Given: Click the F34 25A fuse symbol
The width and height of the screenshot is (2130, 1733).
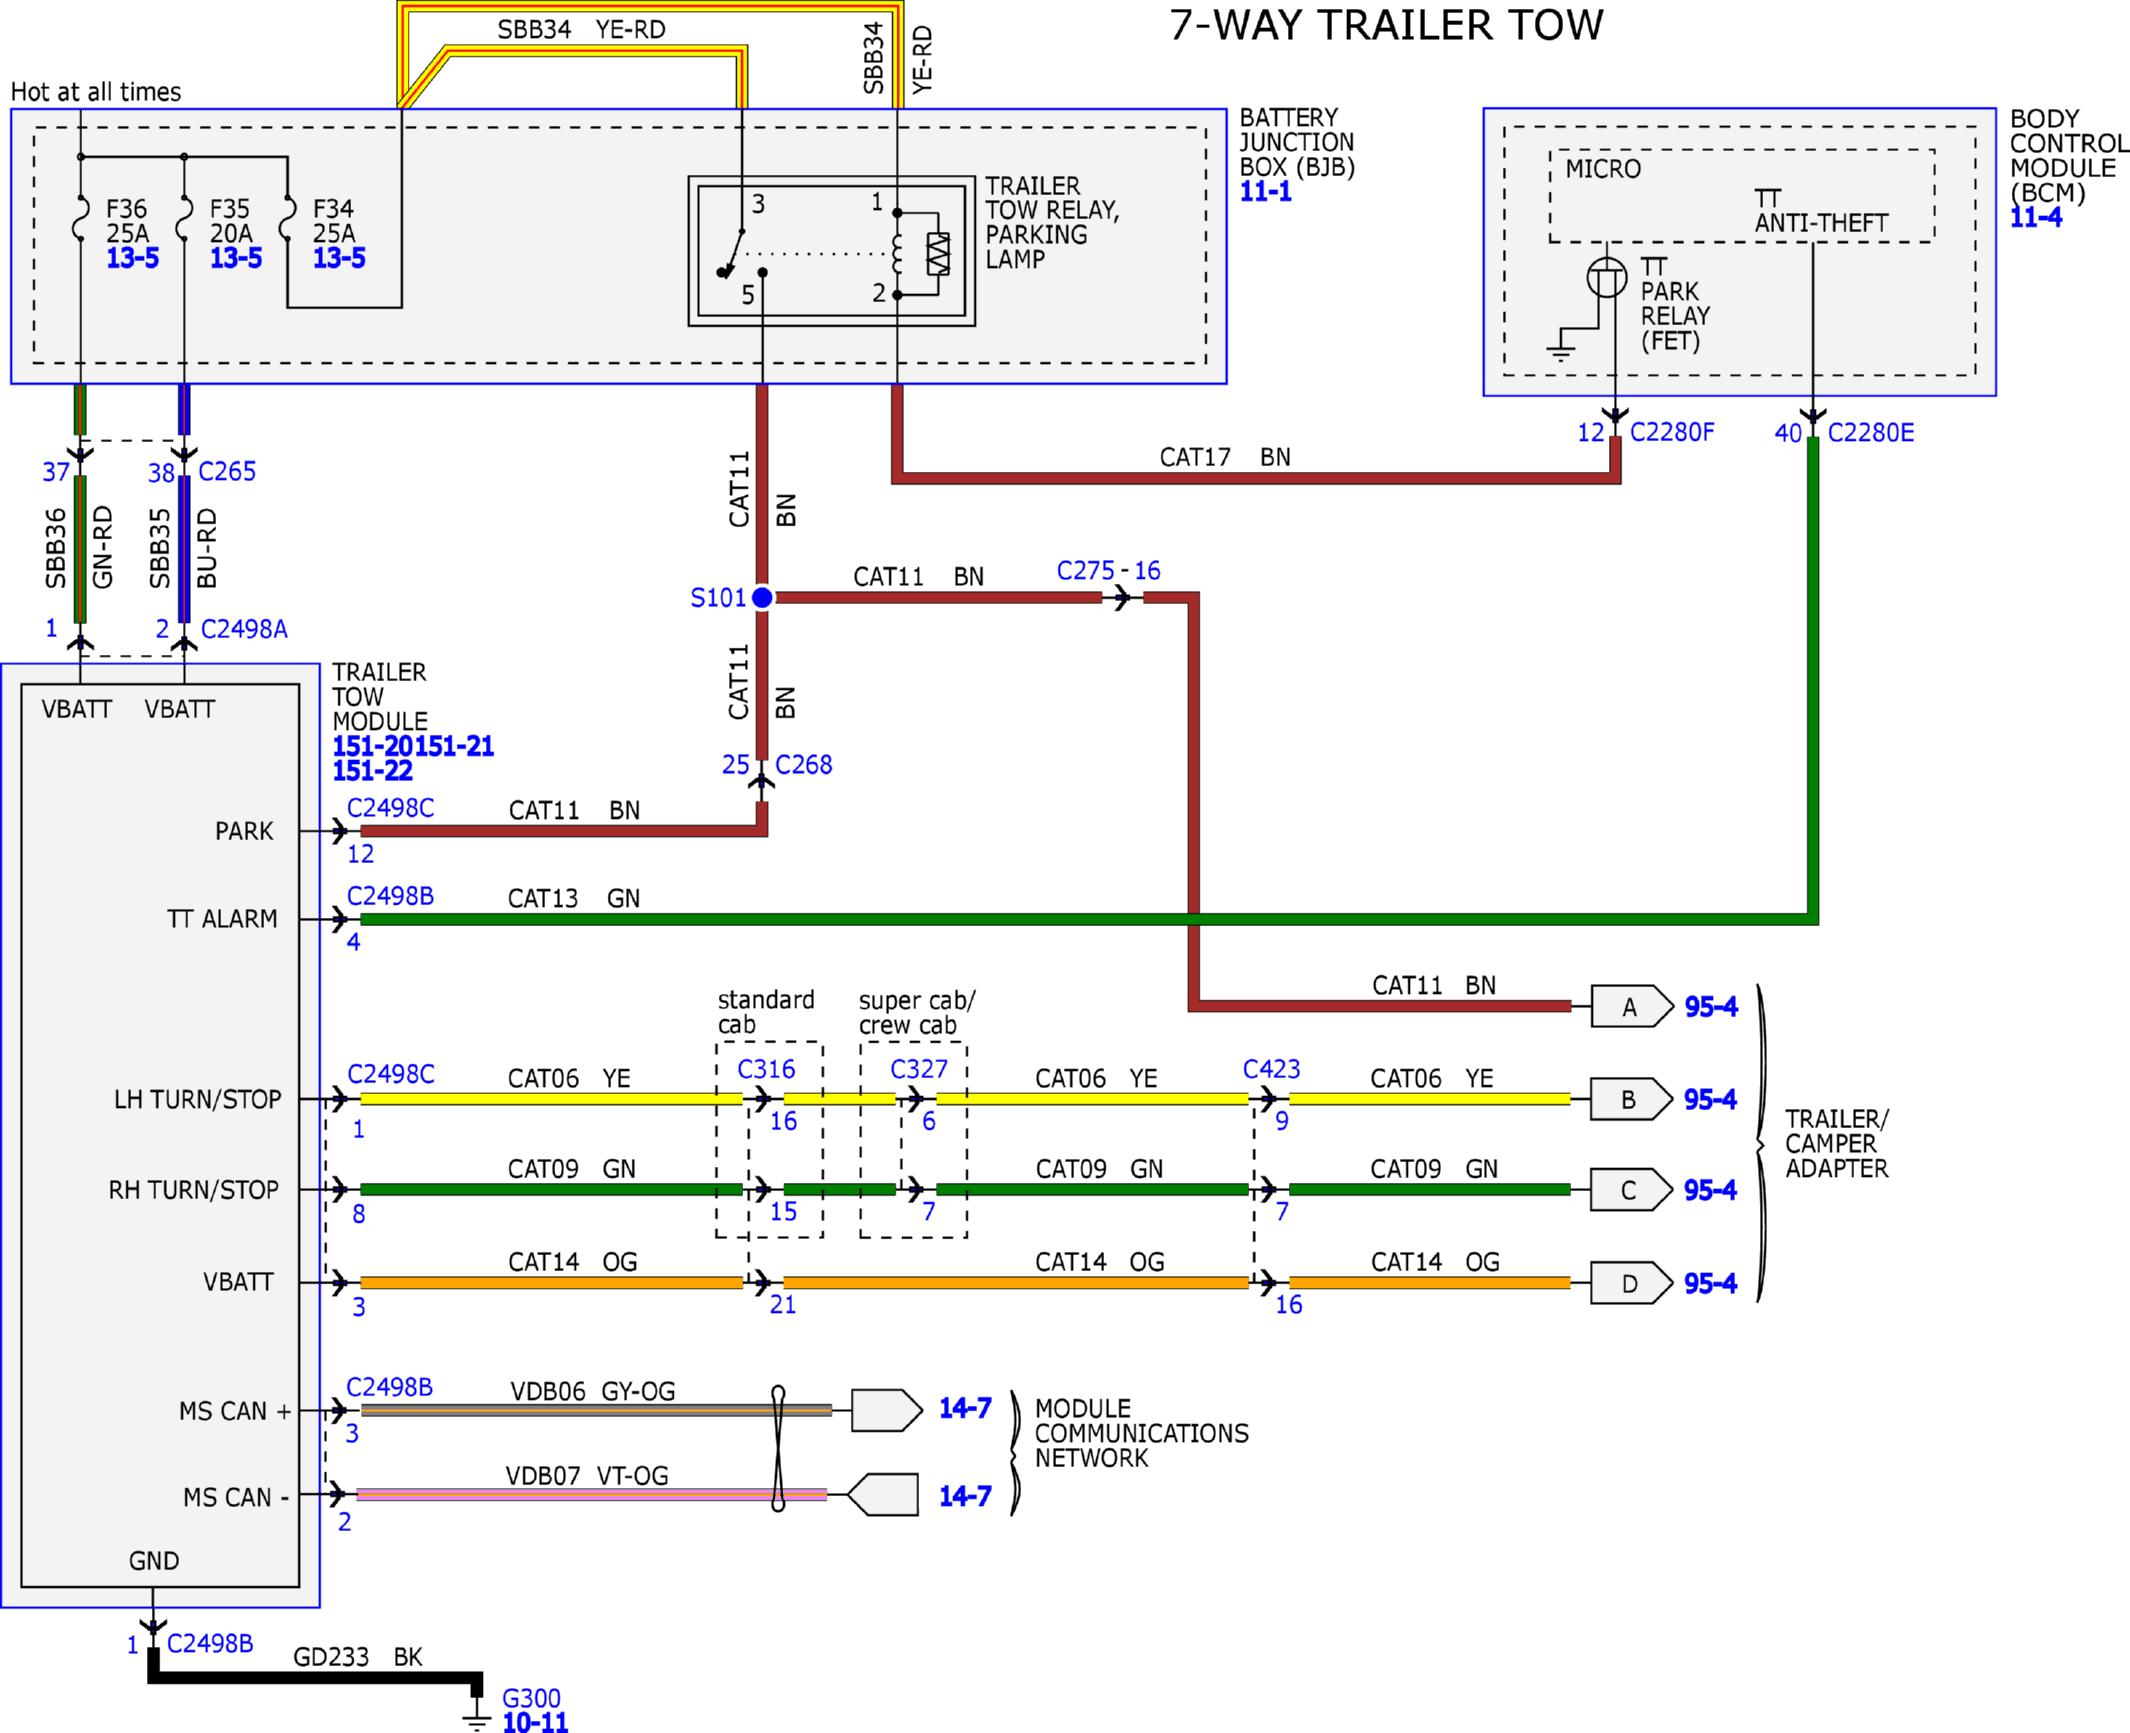Looking at the screenshot, I should click(x=287, y=219).
